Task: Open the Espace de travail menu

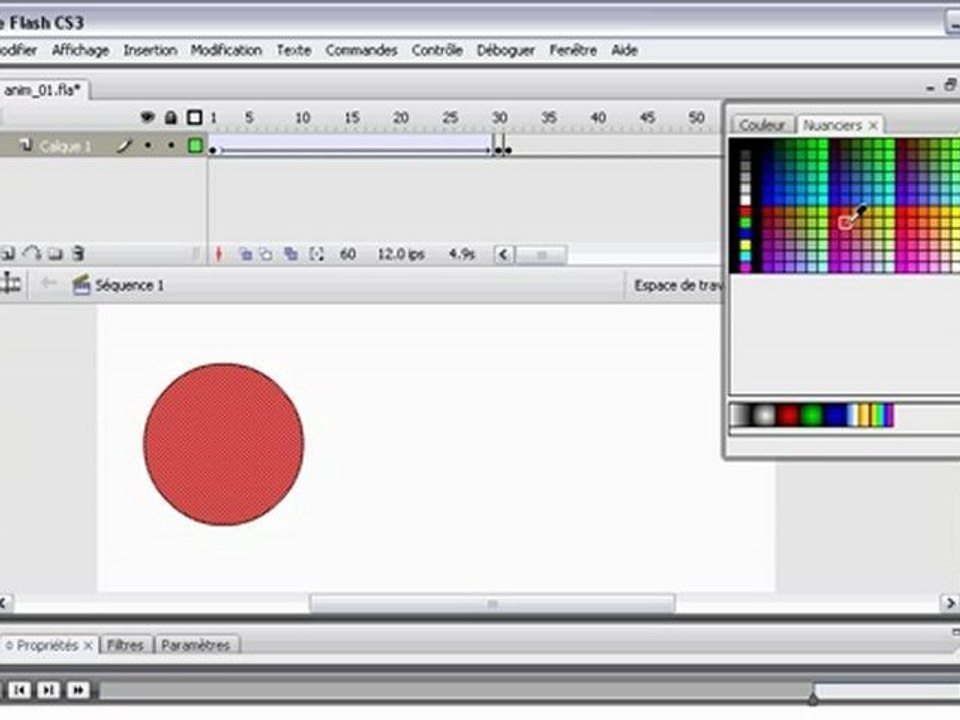Action: coord(678,285)
